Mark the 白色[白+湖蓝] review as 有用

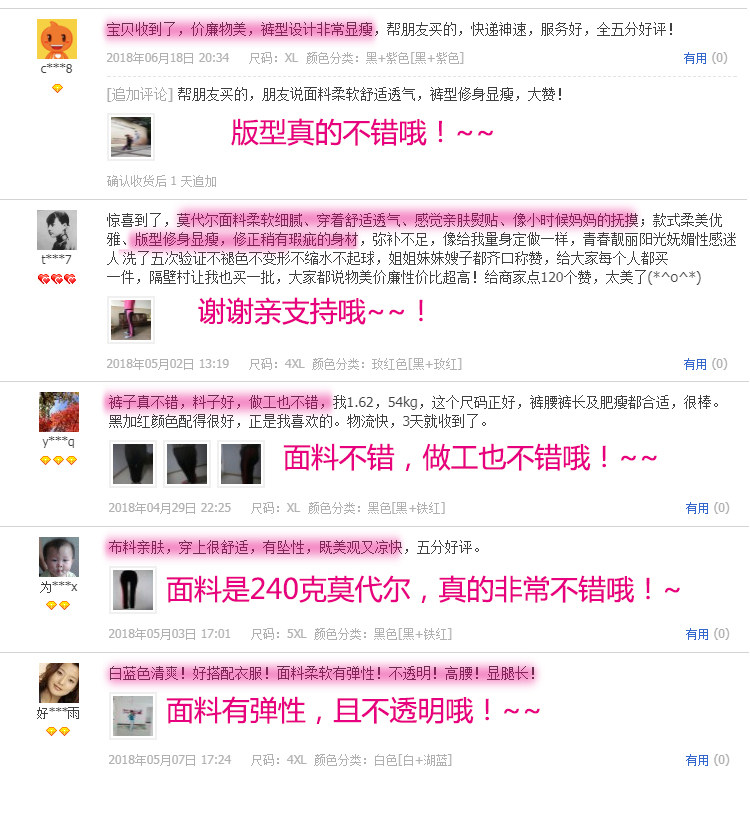pos(697,760)
